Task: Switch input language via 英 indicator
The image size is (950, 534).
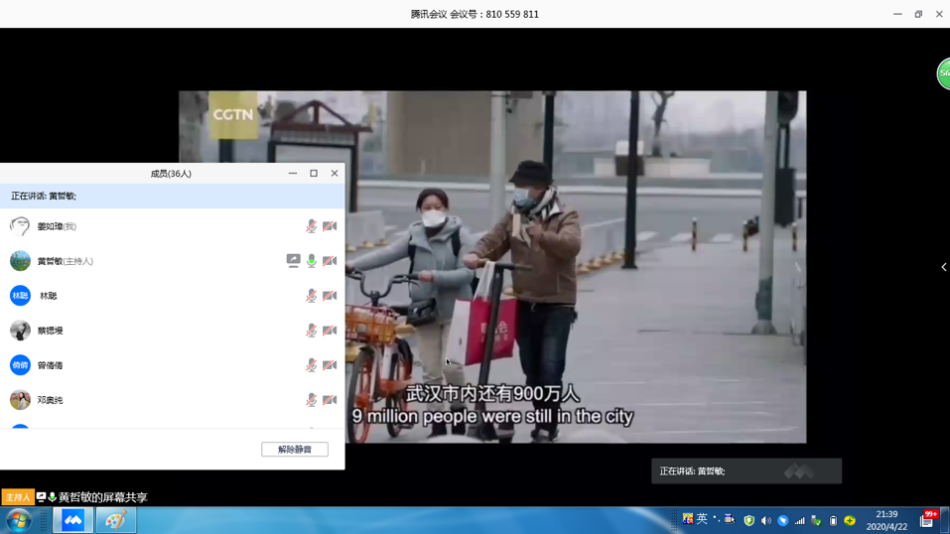Action: click(702, 519)
